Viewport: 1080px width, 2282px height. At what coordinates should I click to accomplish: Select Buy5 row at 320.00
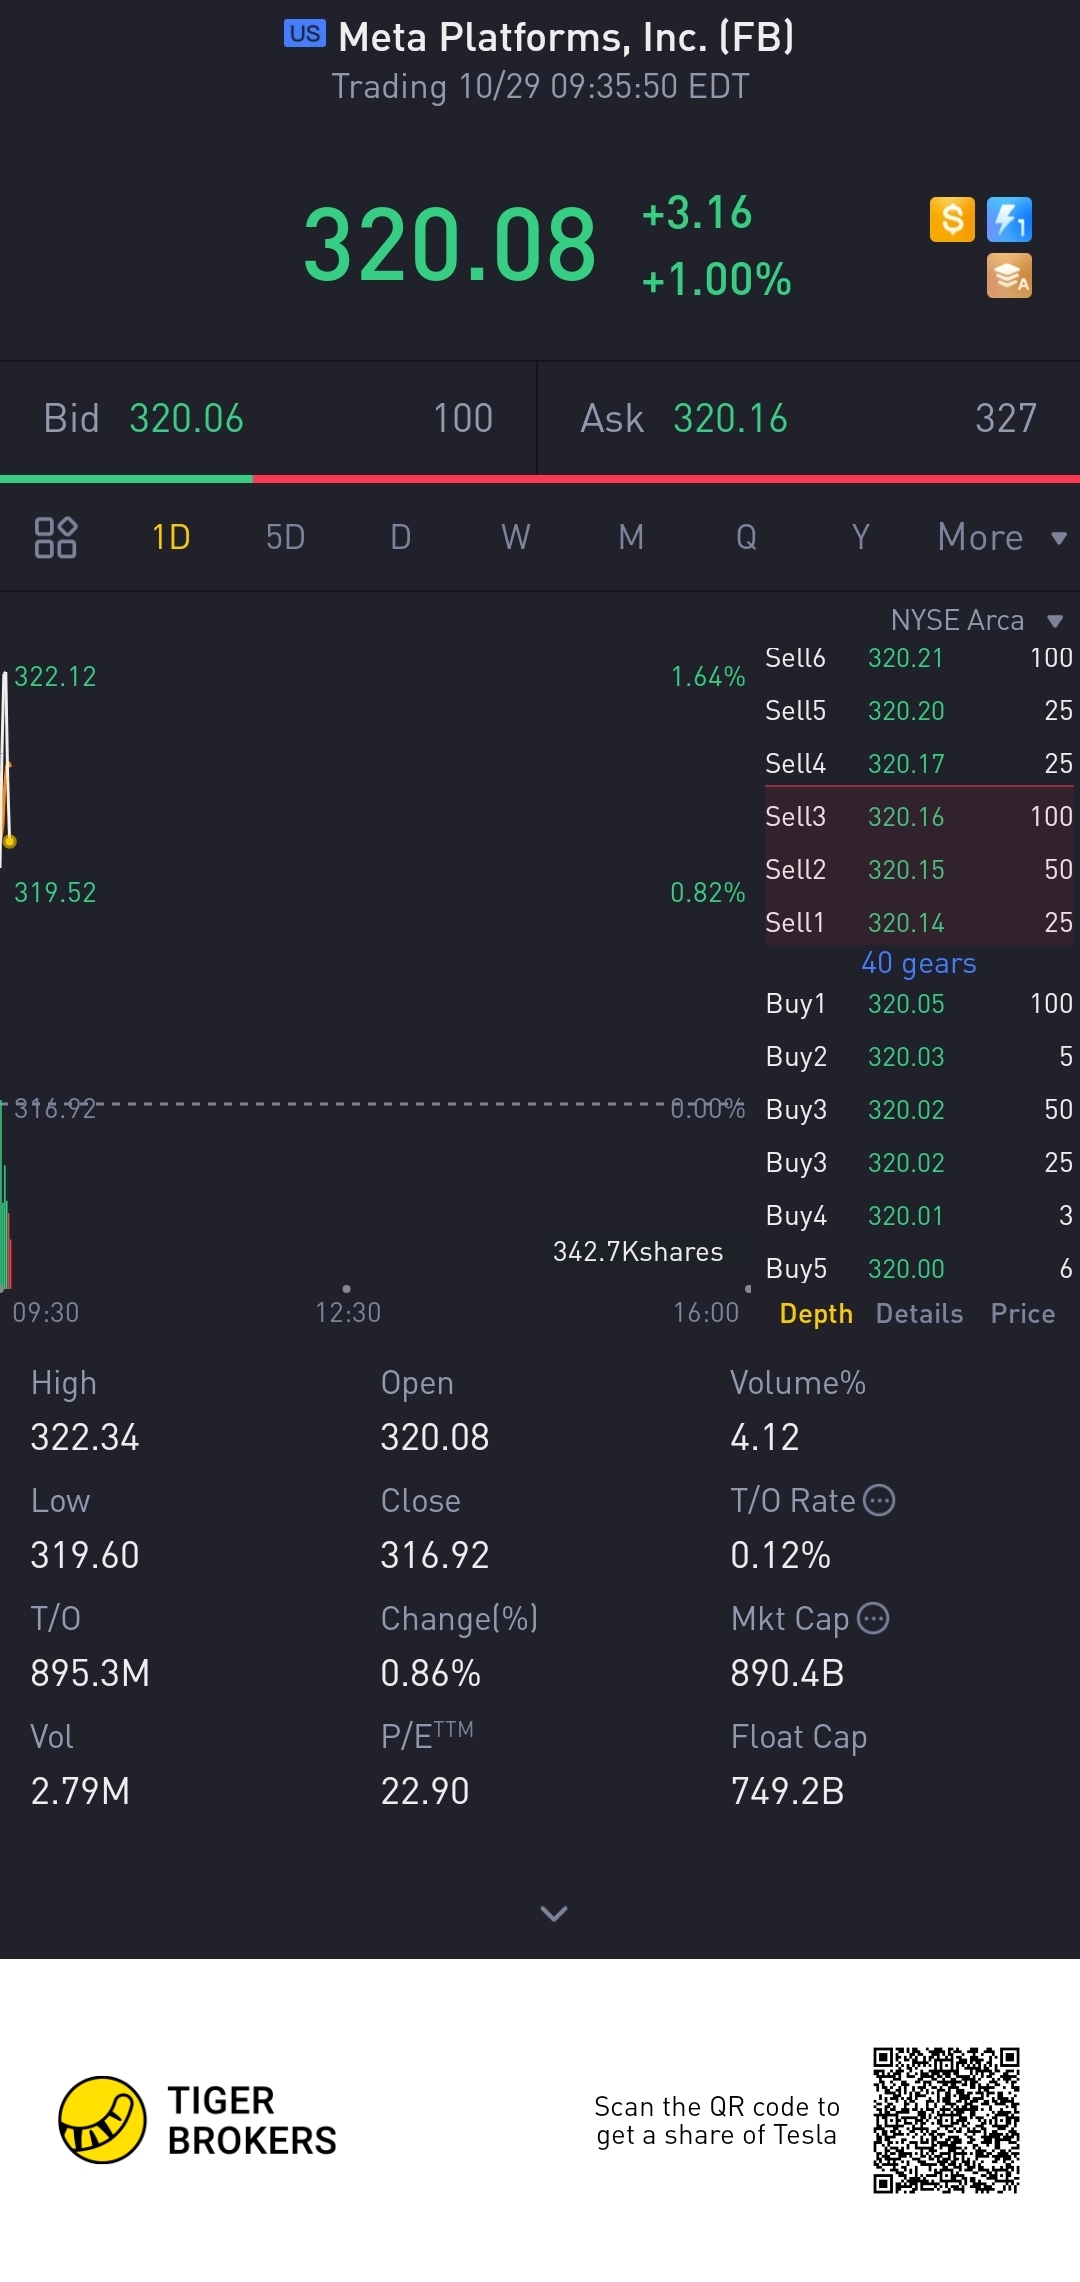919,1268
